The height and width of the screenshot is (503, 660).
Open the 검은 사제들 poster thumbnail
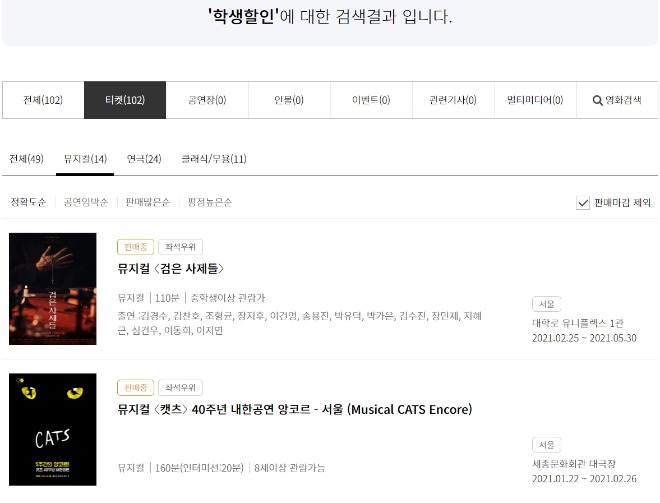click(53, 289)
